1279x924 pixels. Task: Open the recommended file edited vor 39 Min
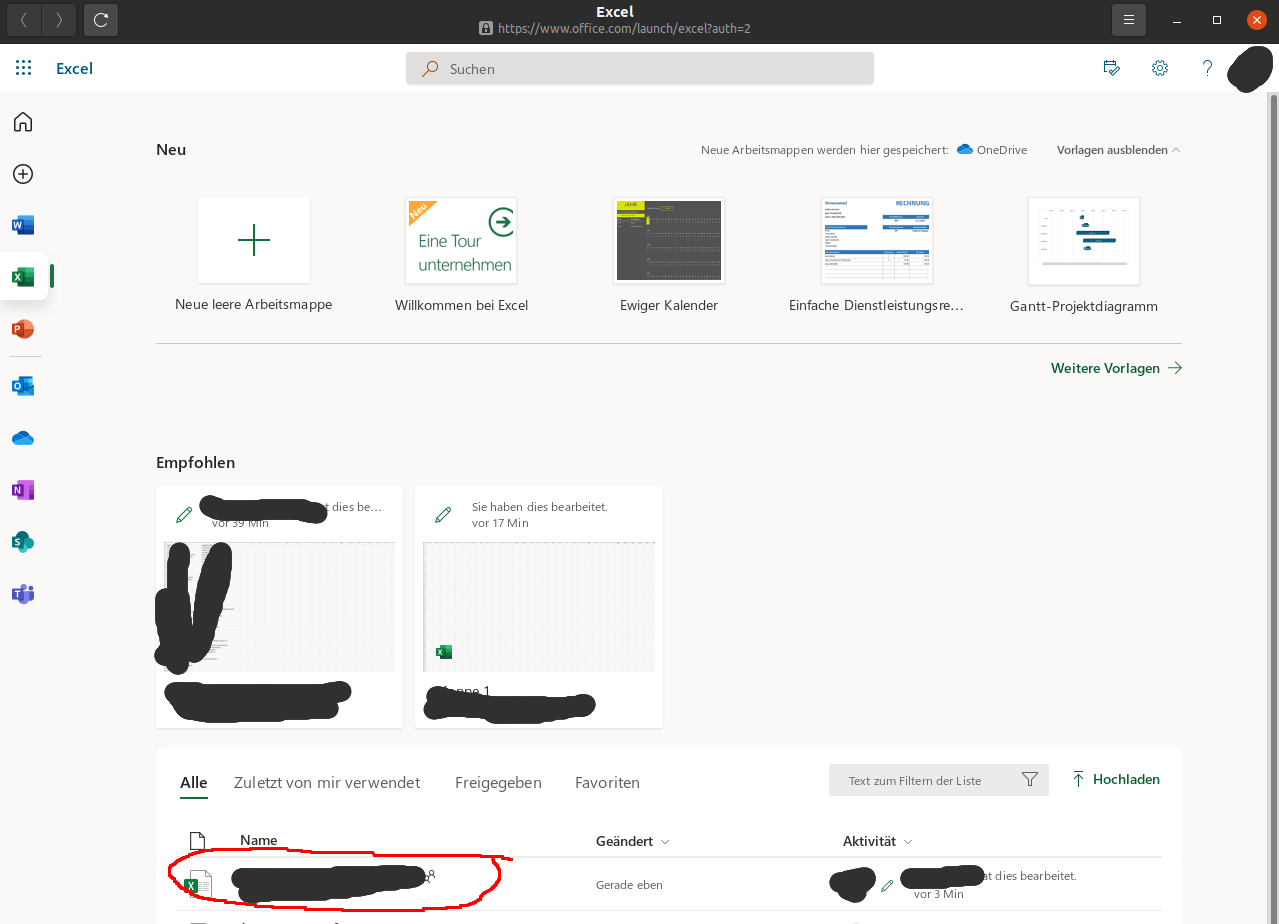(x=279, y=607)
